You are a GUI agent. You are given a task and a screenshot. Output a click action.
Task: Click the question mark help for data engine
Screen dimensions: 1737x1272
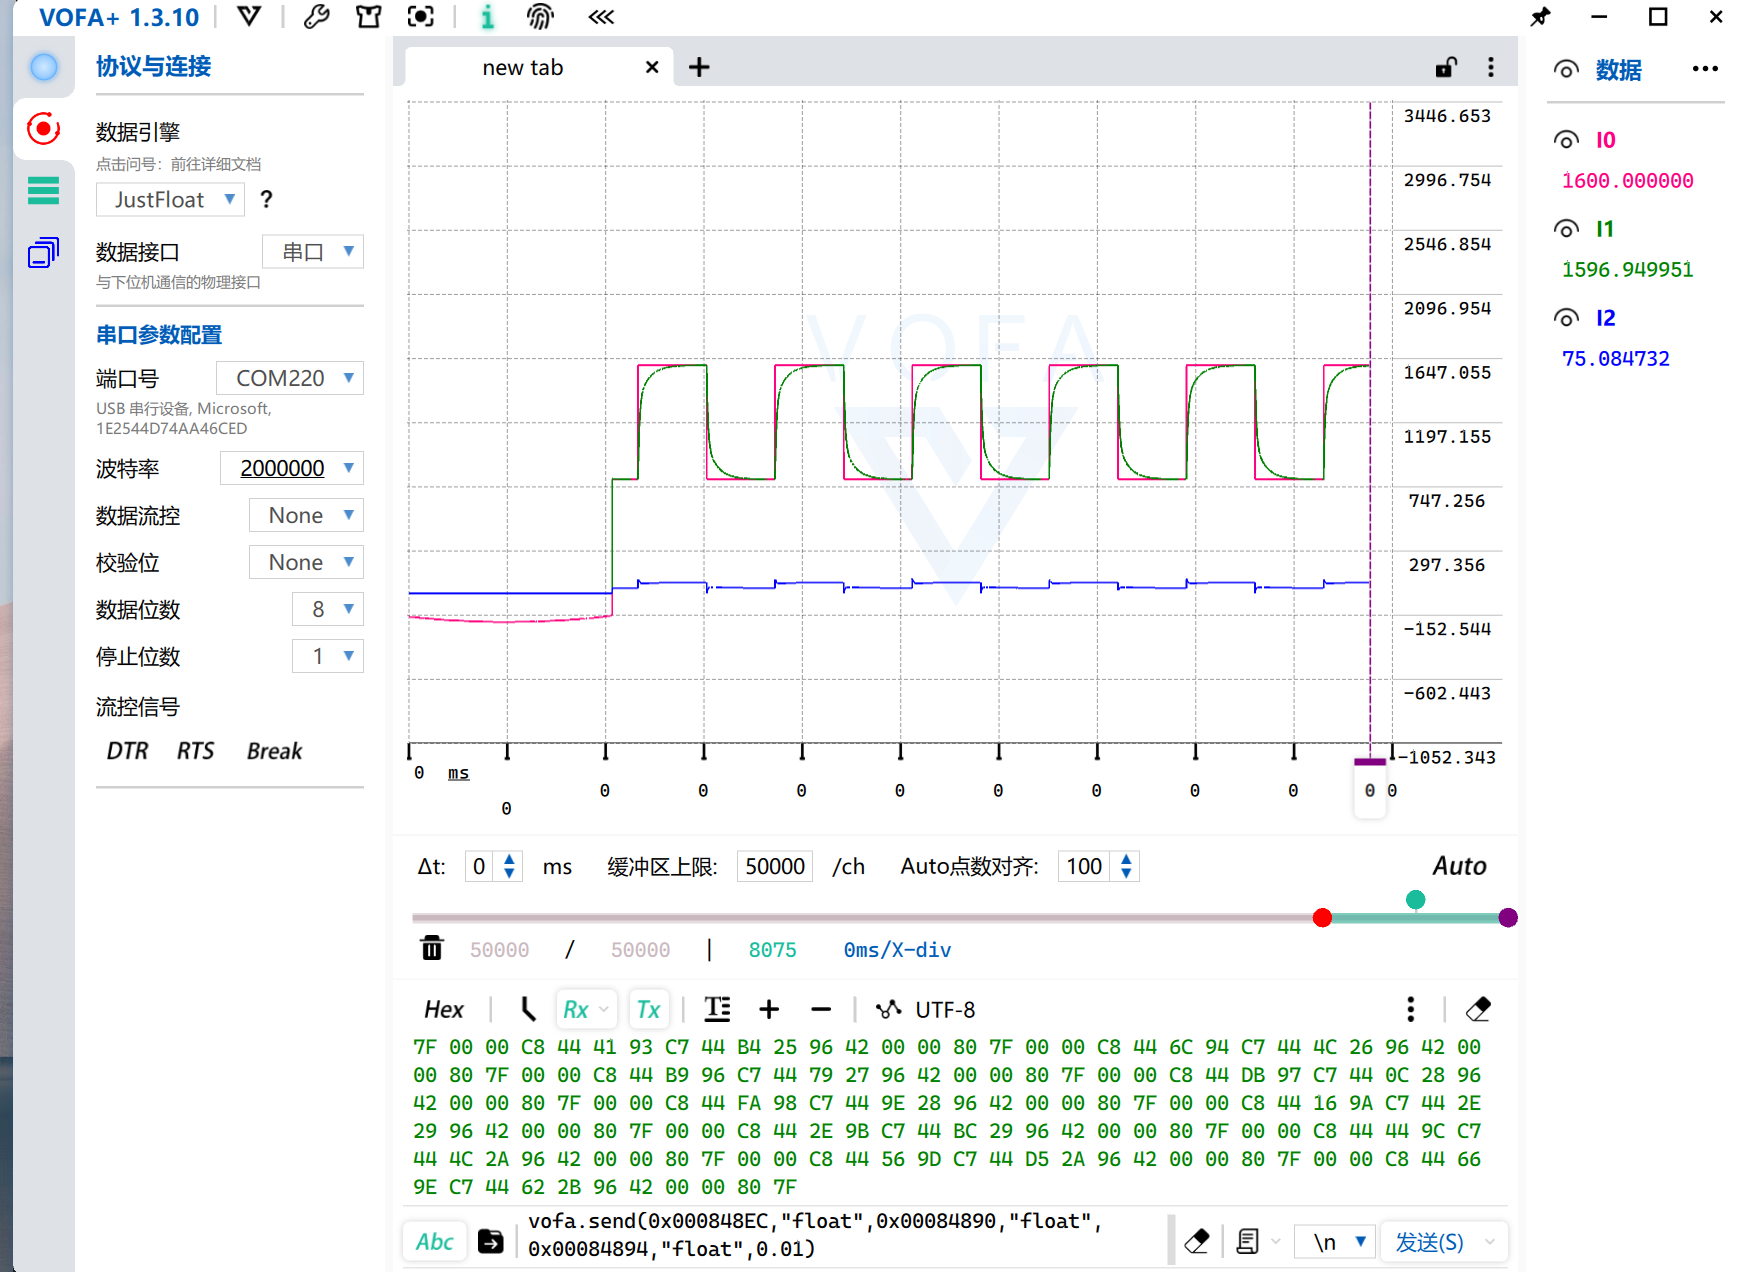(266, 199)
